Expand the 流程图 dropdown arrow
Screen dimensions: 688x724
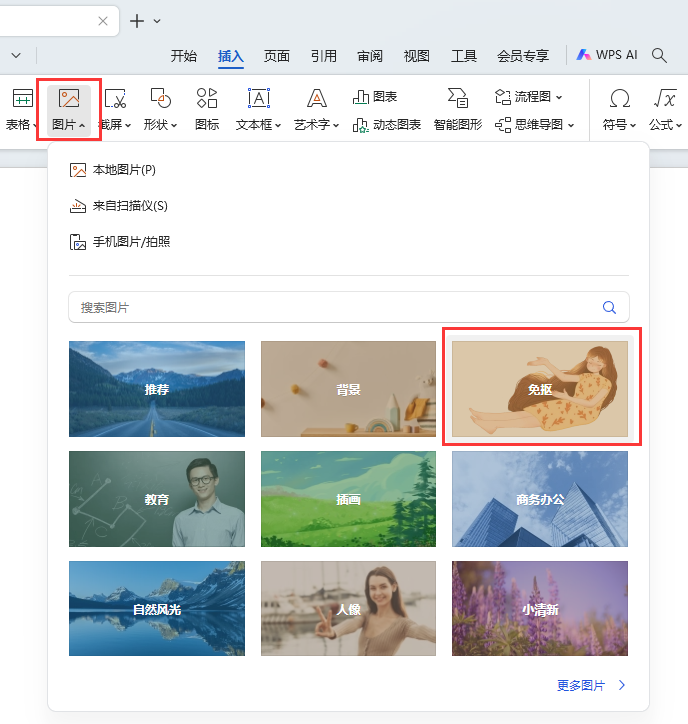coord(559,97)
